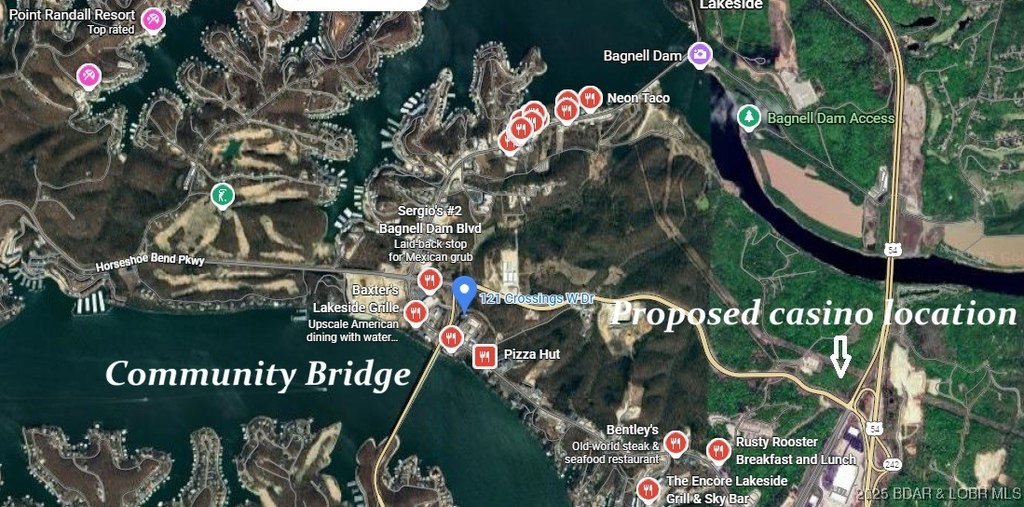Click the Rusty Rooster restaurant marker
This screenshot has width=1024, height=507.
[x=718, y=450]
